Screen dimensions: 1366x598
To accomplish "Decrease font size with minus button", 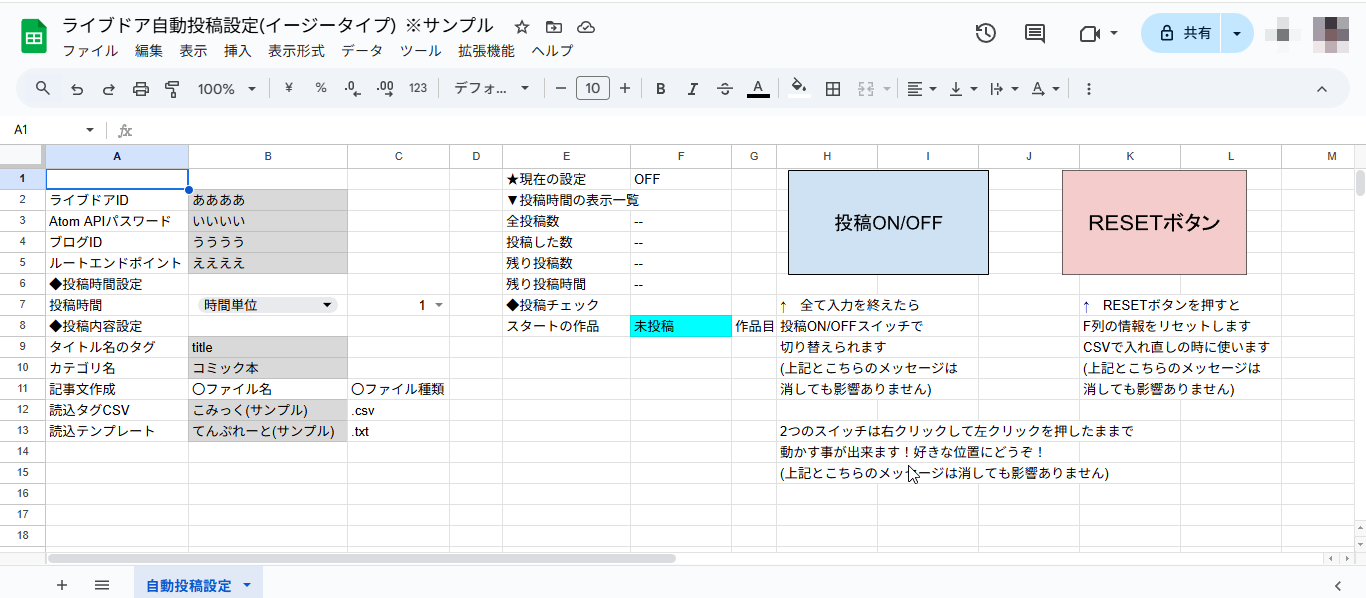I will (561, 88).
